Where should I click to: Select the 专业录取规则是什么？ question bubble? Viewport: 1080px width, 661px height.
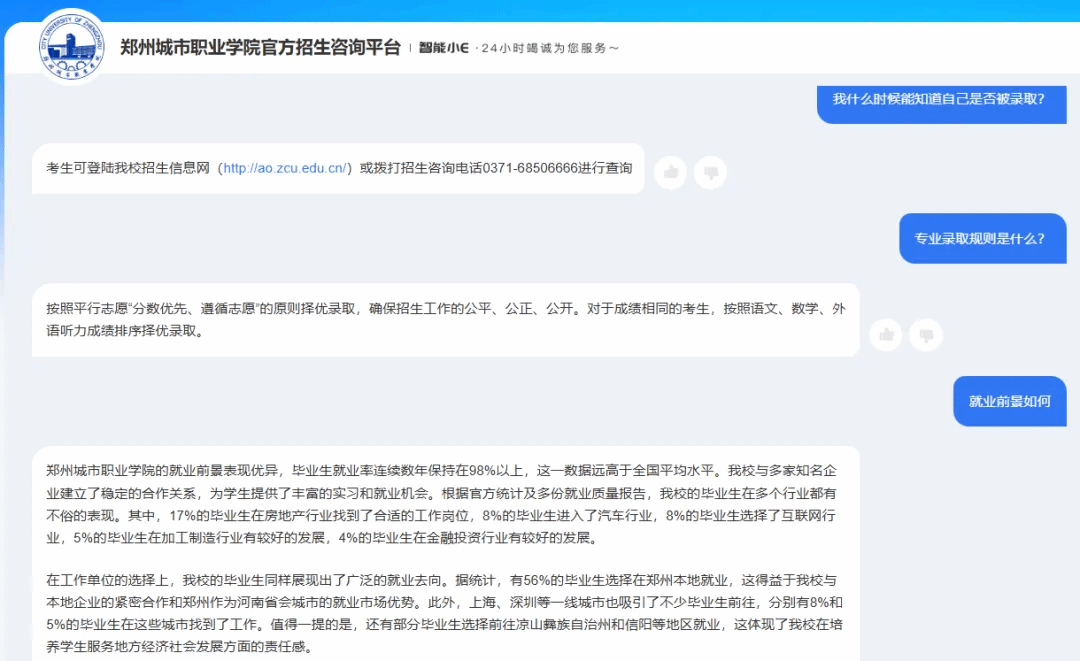point(979,238)
